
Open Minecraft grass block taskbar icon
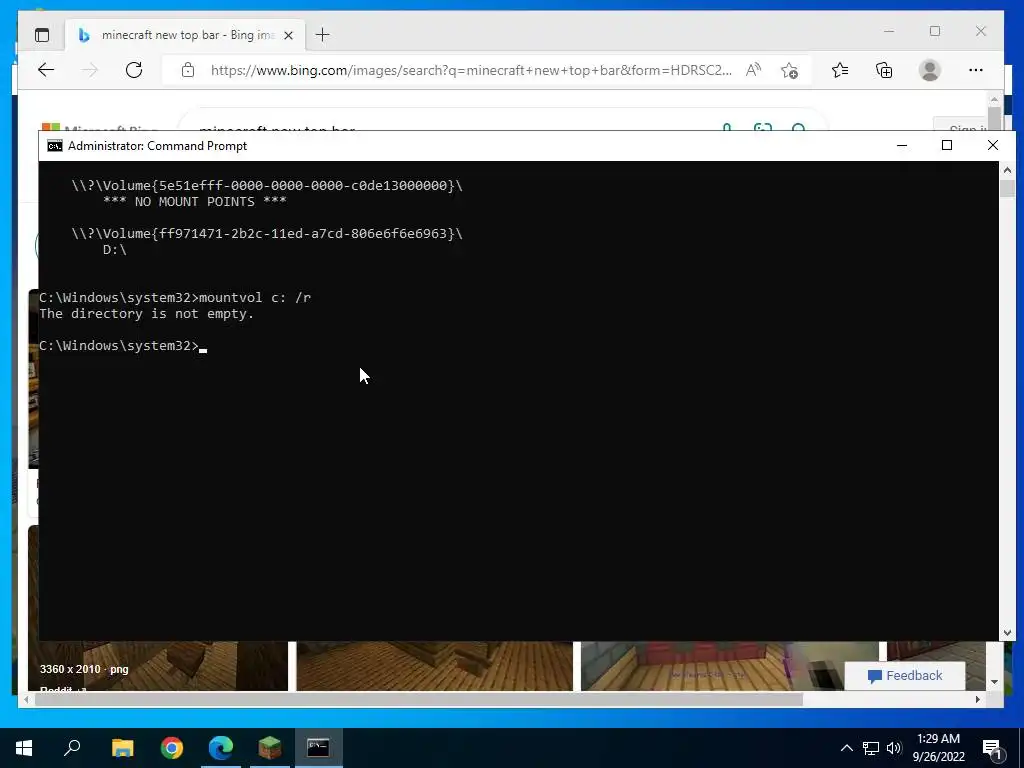(270, 748)
